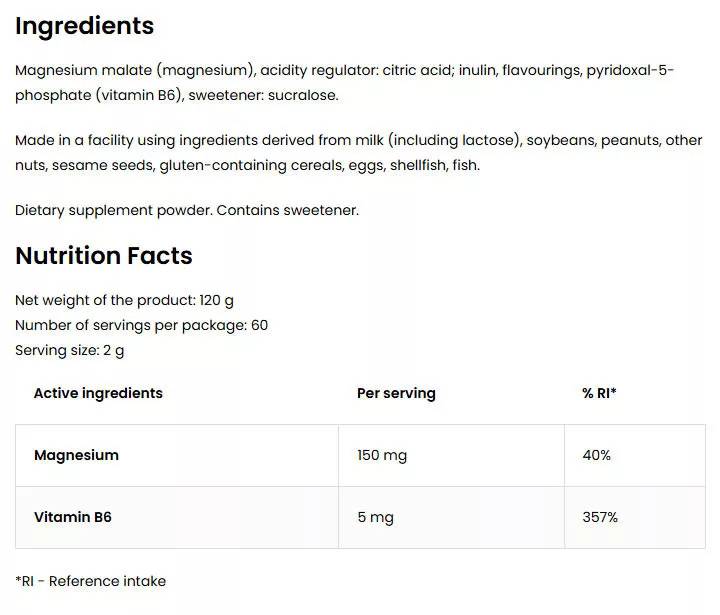Click the 5 mg vitamin B6 value
The width and height of the screenshot is (720, 615).
tap(375, 517)
